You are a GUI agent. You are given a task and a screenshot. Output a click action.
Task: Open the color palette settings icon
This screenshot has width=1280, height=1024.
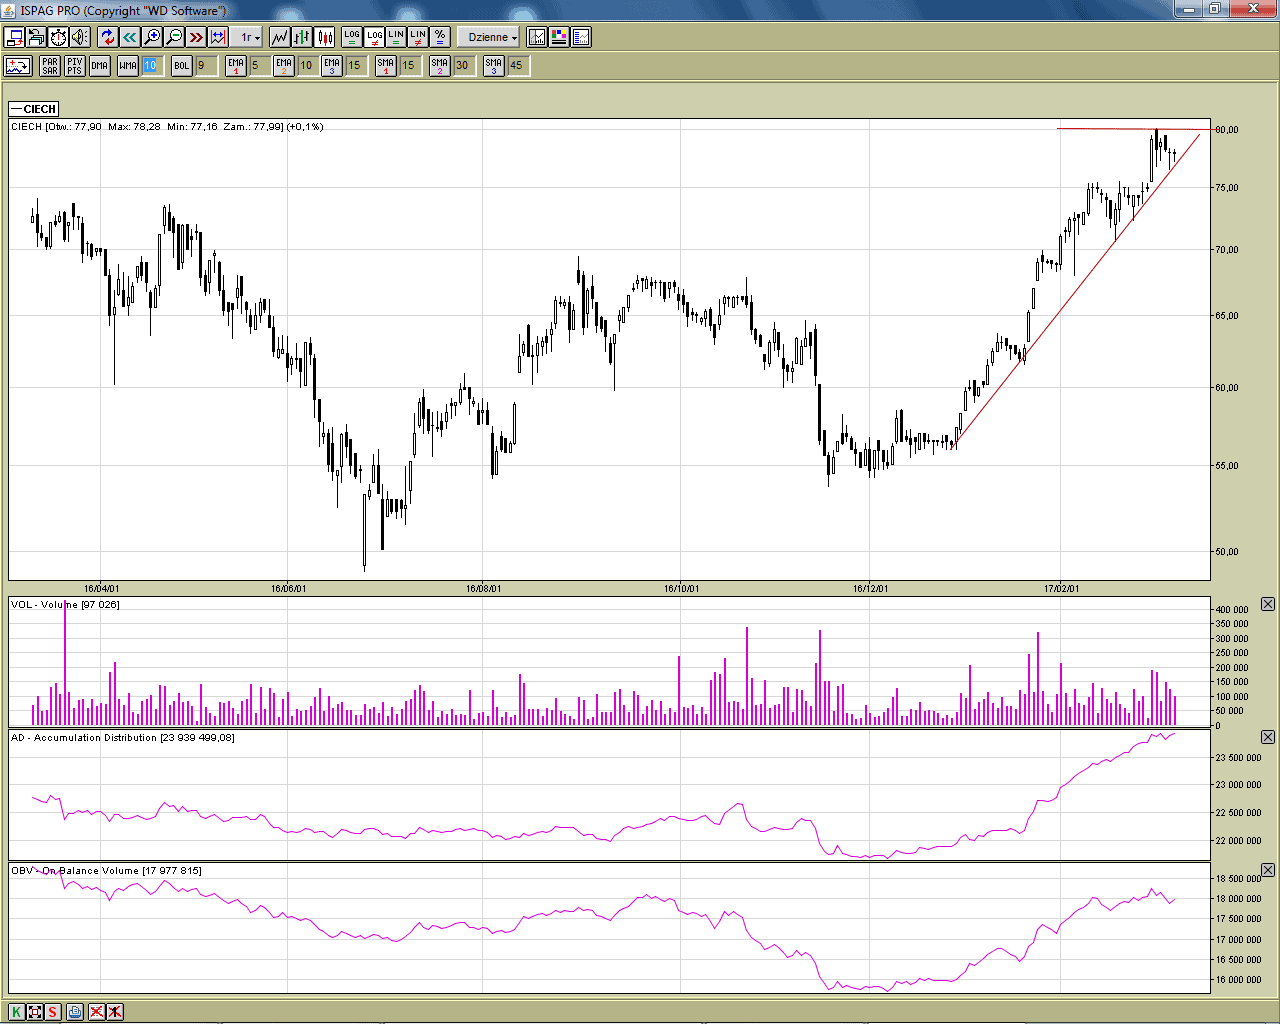(559, 37)
